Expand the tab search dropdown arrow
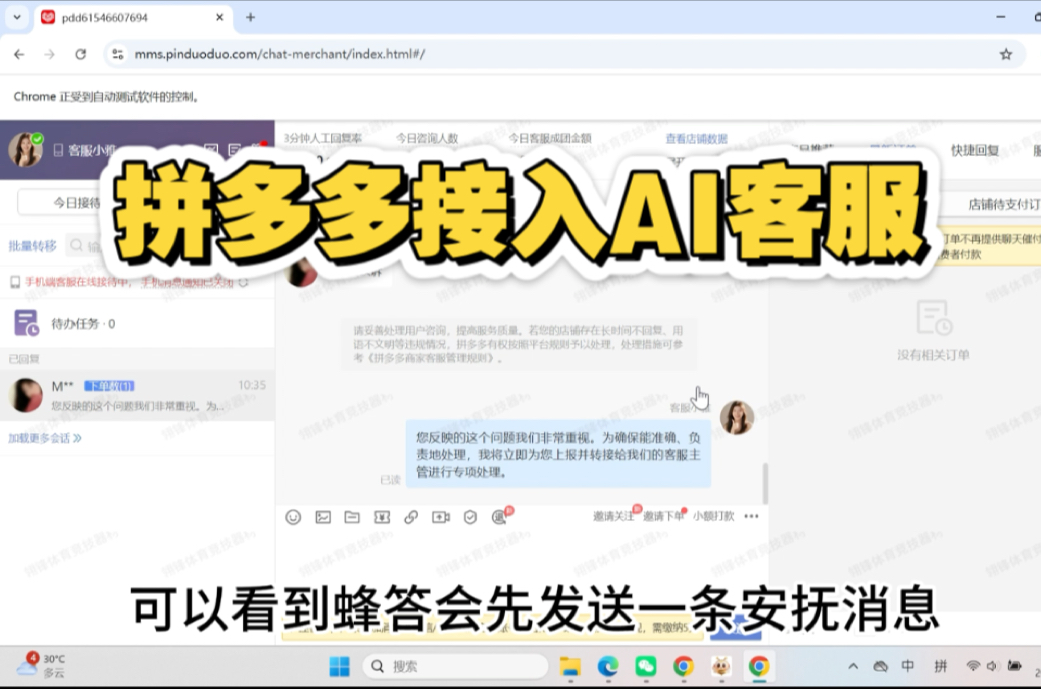Image resolution: width=1041 pixels, height=689 pixels. [x=17, y=17]
